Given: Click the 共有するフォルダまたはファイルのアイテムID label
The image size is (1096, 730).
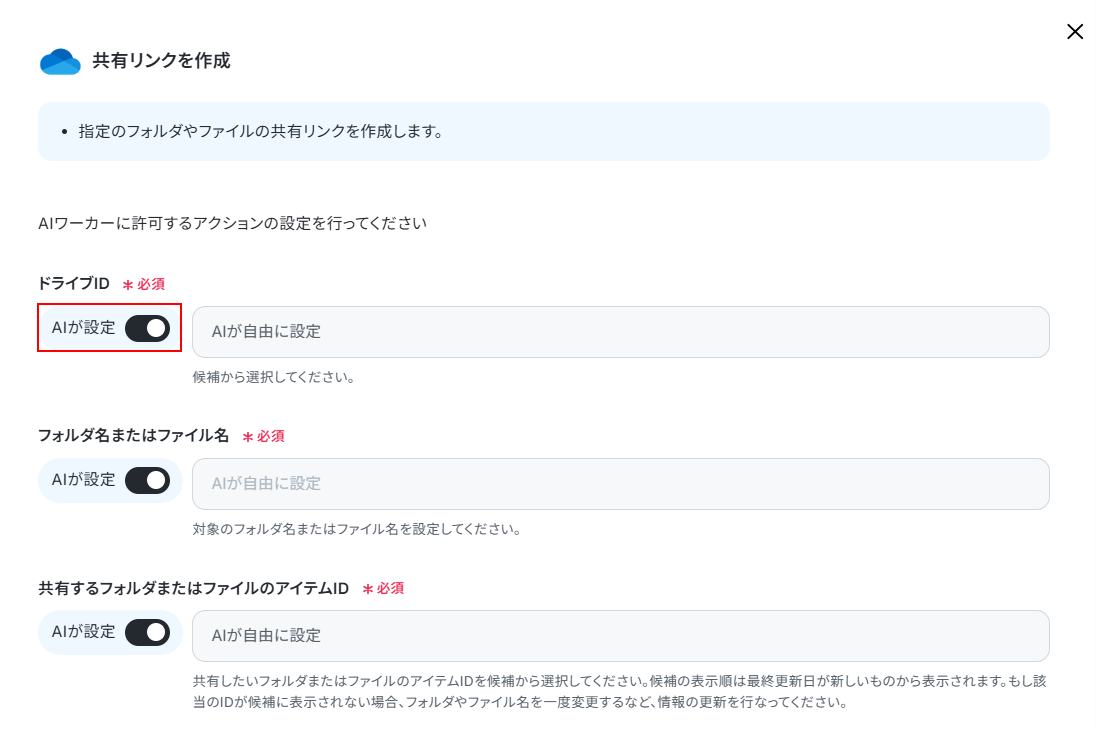Looking at the screenshot, I should 194,588.
